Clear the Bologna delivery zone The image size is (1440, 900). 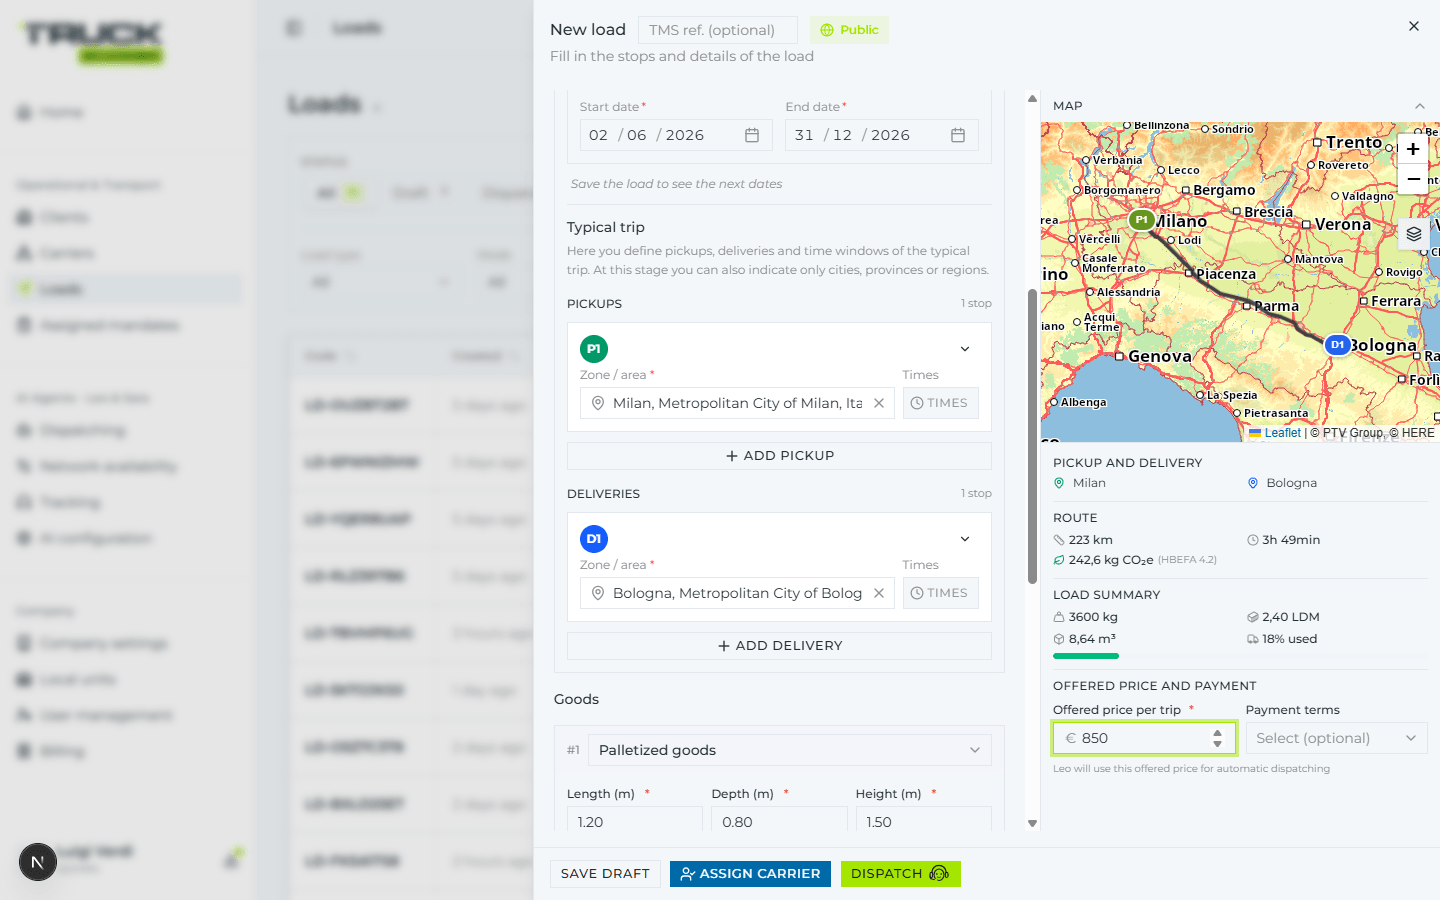879,593
